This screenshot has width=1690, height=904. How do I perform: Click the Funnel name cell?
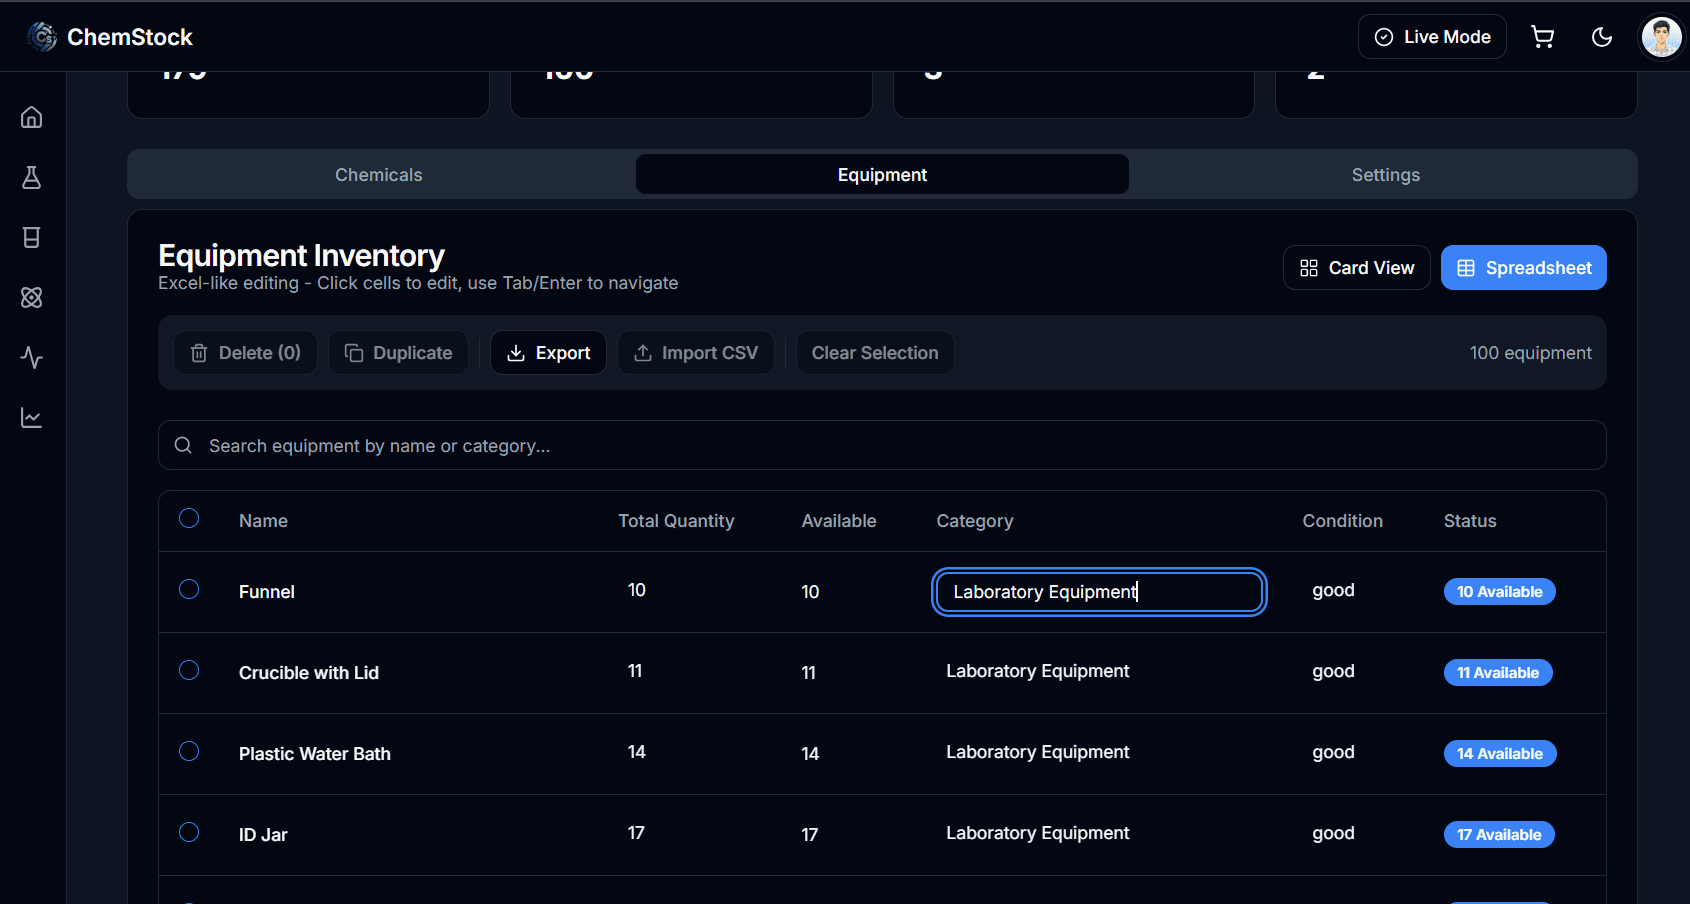pyautogui.click(x=267, y=592)
